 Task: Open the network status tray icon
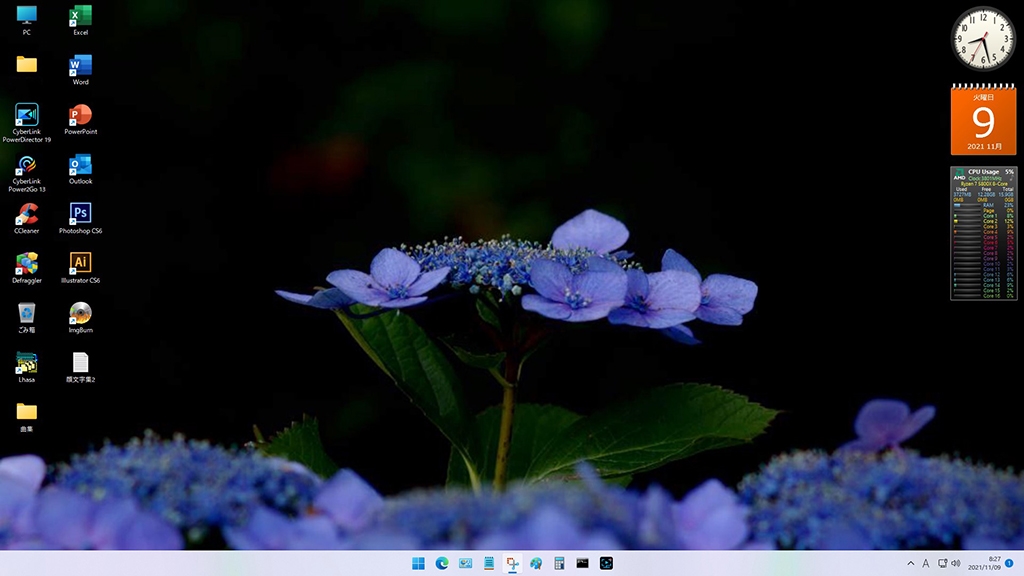(942, 564)
